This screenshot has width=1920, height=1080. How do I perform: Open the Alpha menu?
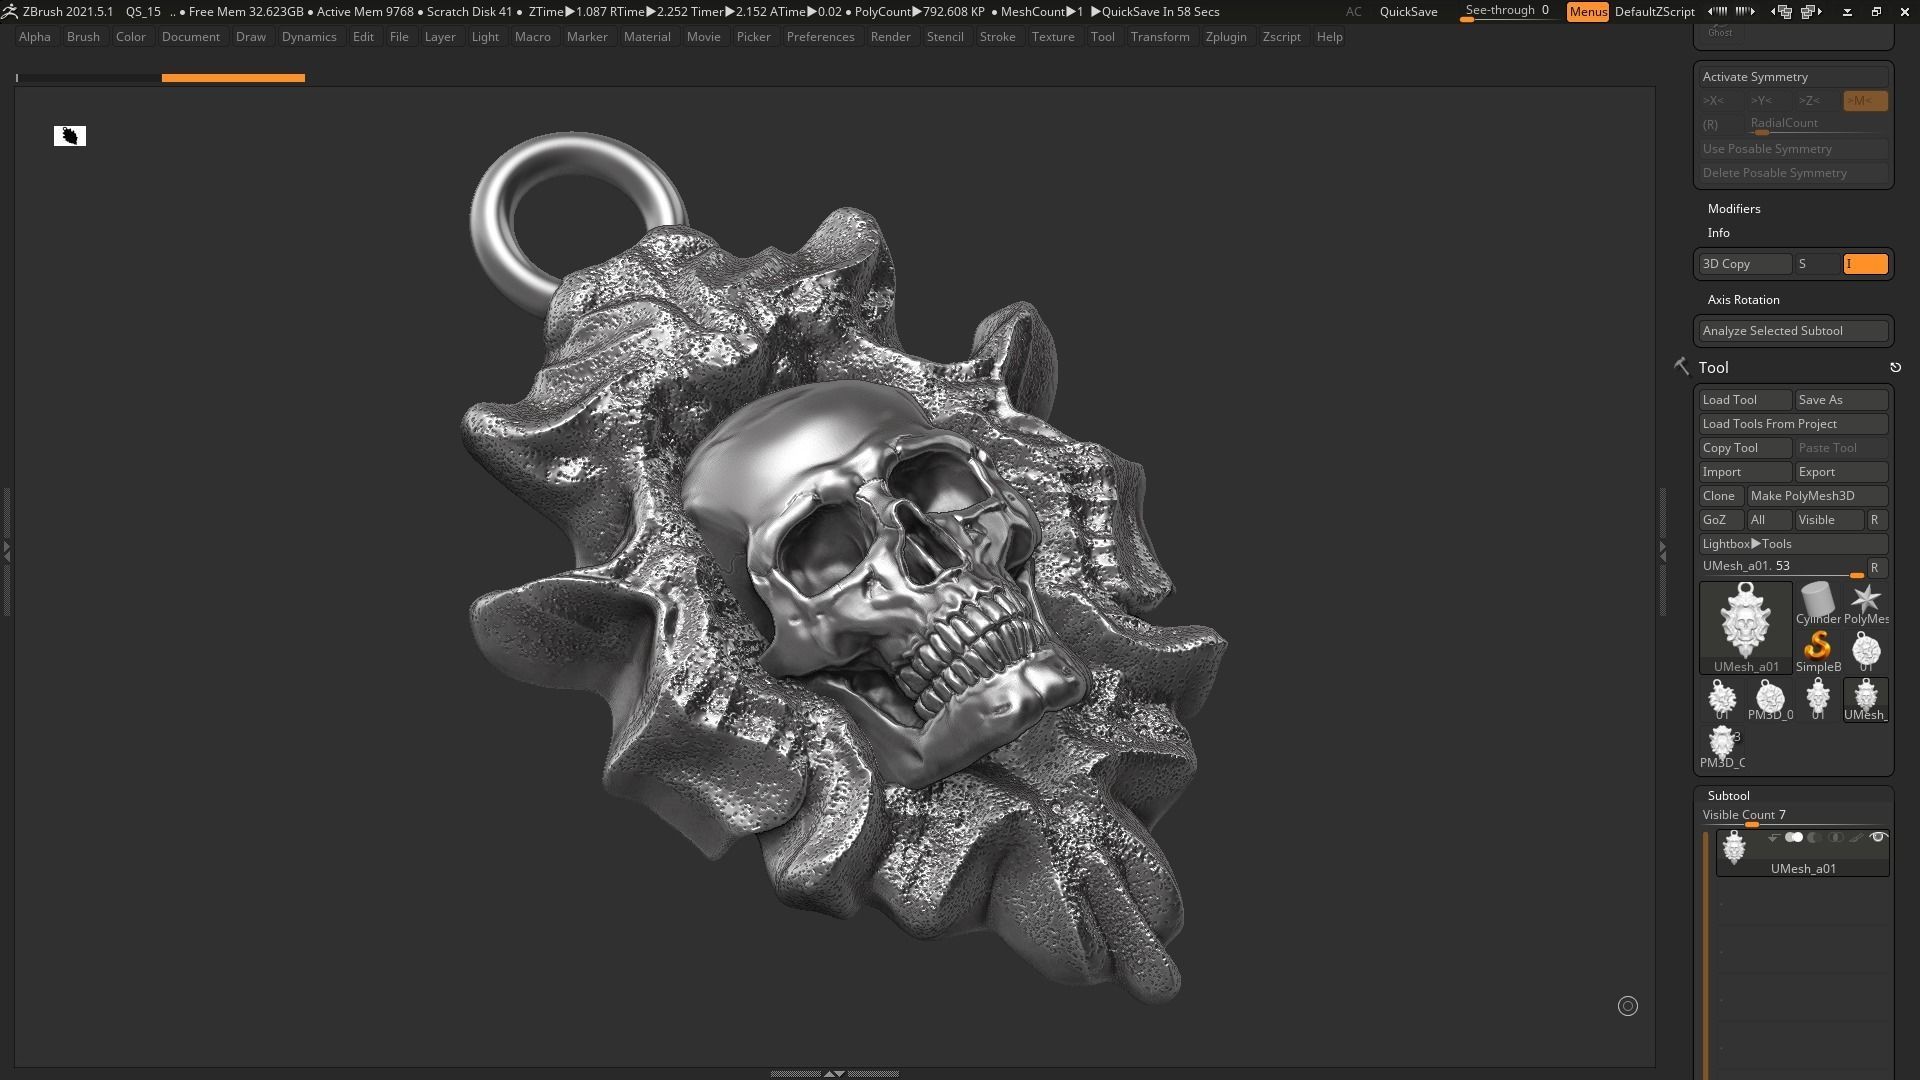[34, 37]
